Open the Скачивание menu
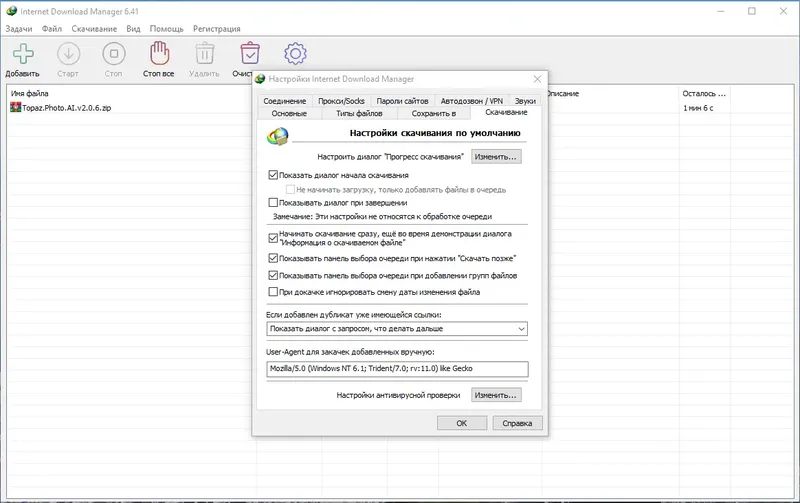 point(94,29)
